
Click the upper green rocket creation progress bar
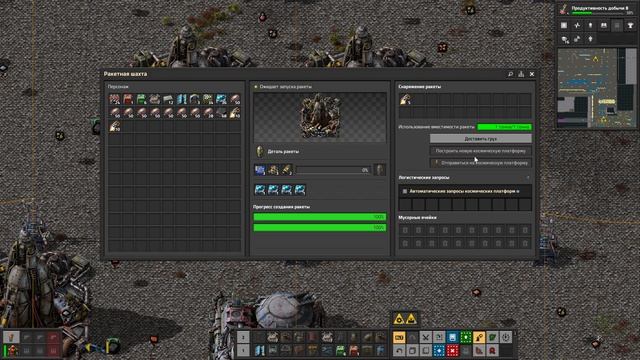[320, 217]
